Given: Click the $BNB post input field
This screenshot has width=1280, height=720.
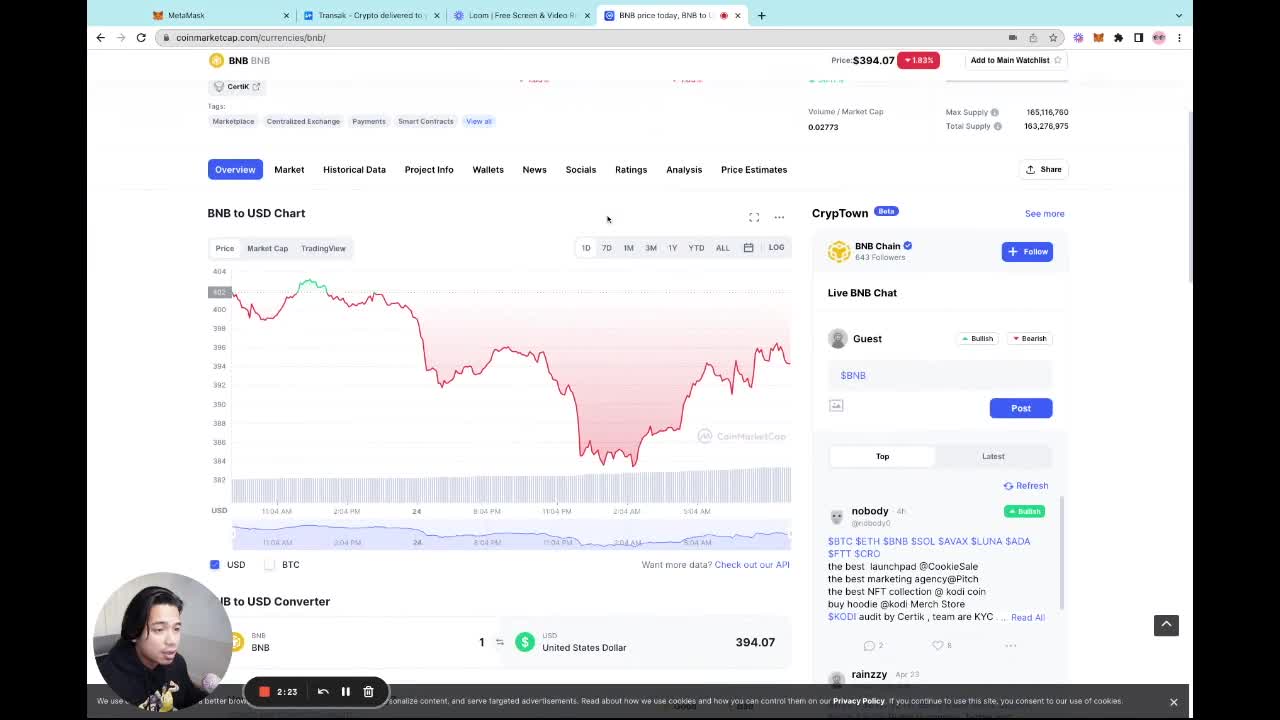Looking at the screenshot, I should tap(939, 375).
